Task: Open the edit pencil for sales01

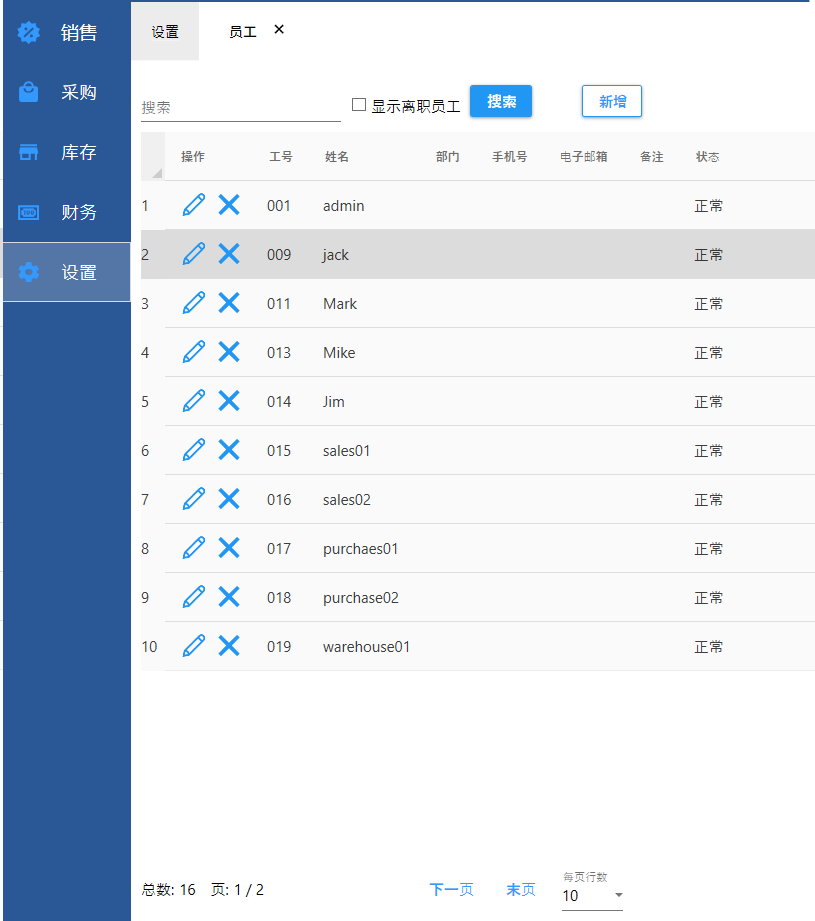Action: coord(194,450)
